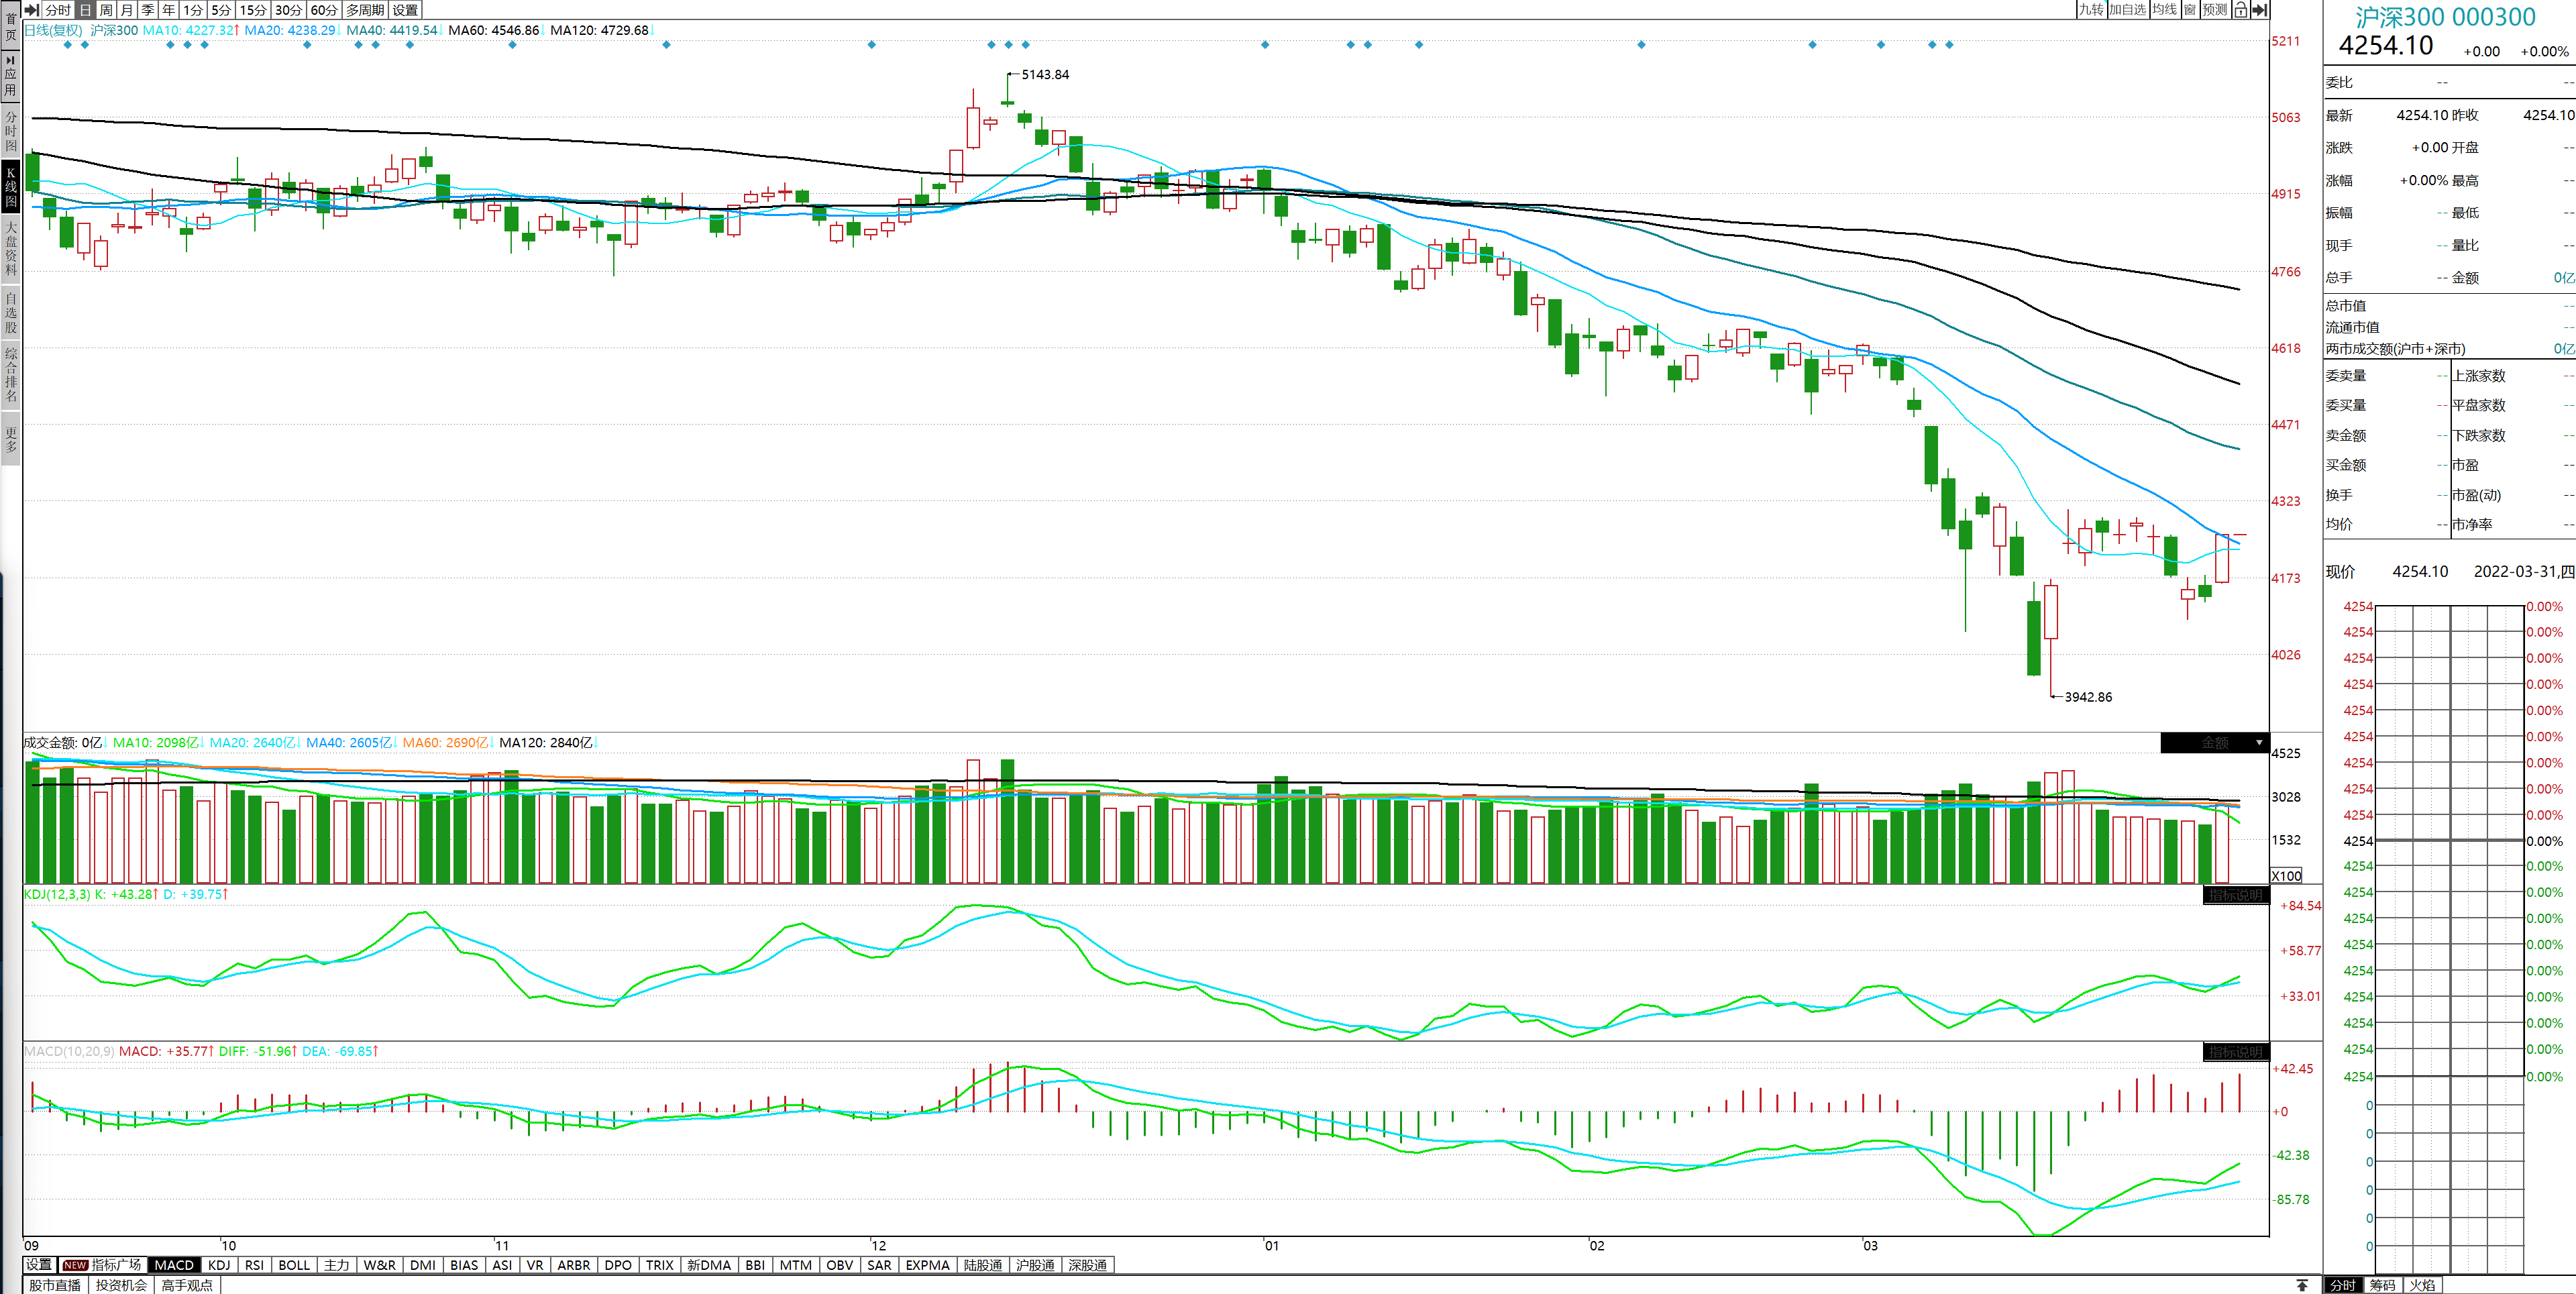Viewport: 2576px width, 1294px height.
Task: Open 综合排名 in the left sidebar
Action: tap(10, 374)
